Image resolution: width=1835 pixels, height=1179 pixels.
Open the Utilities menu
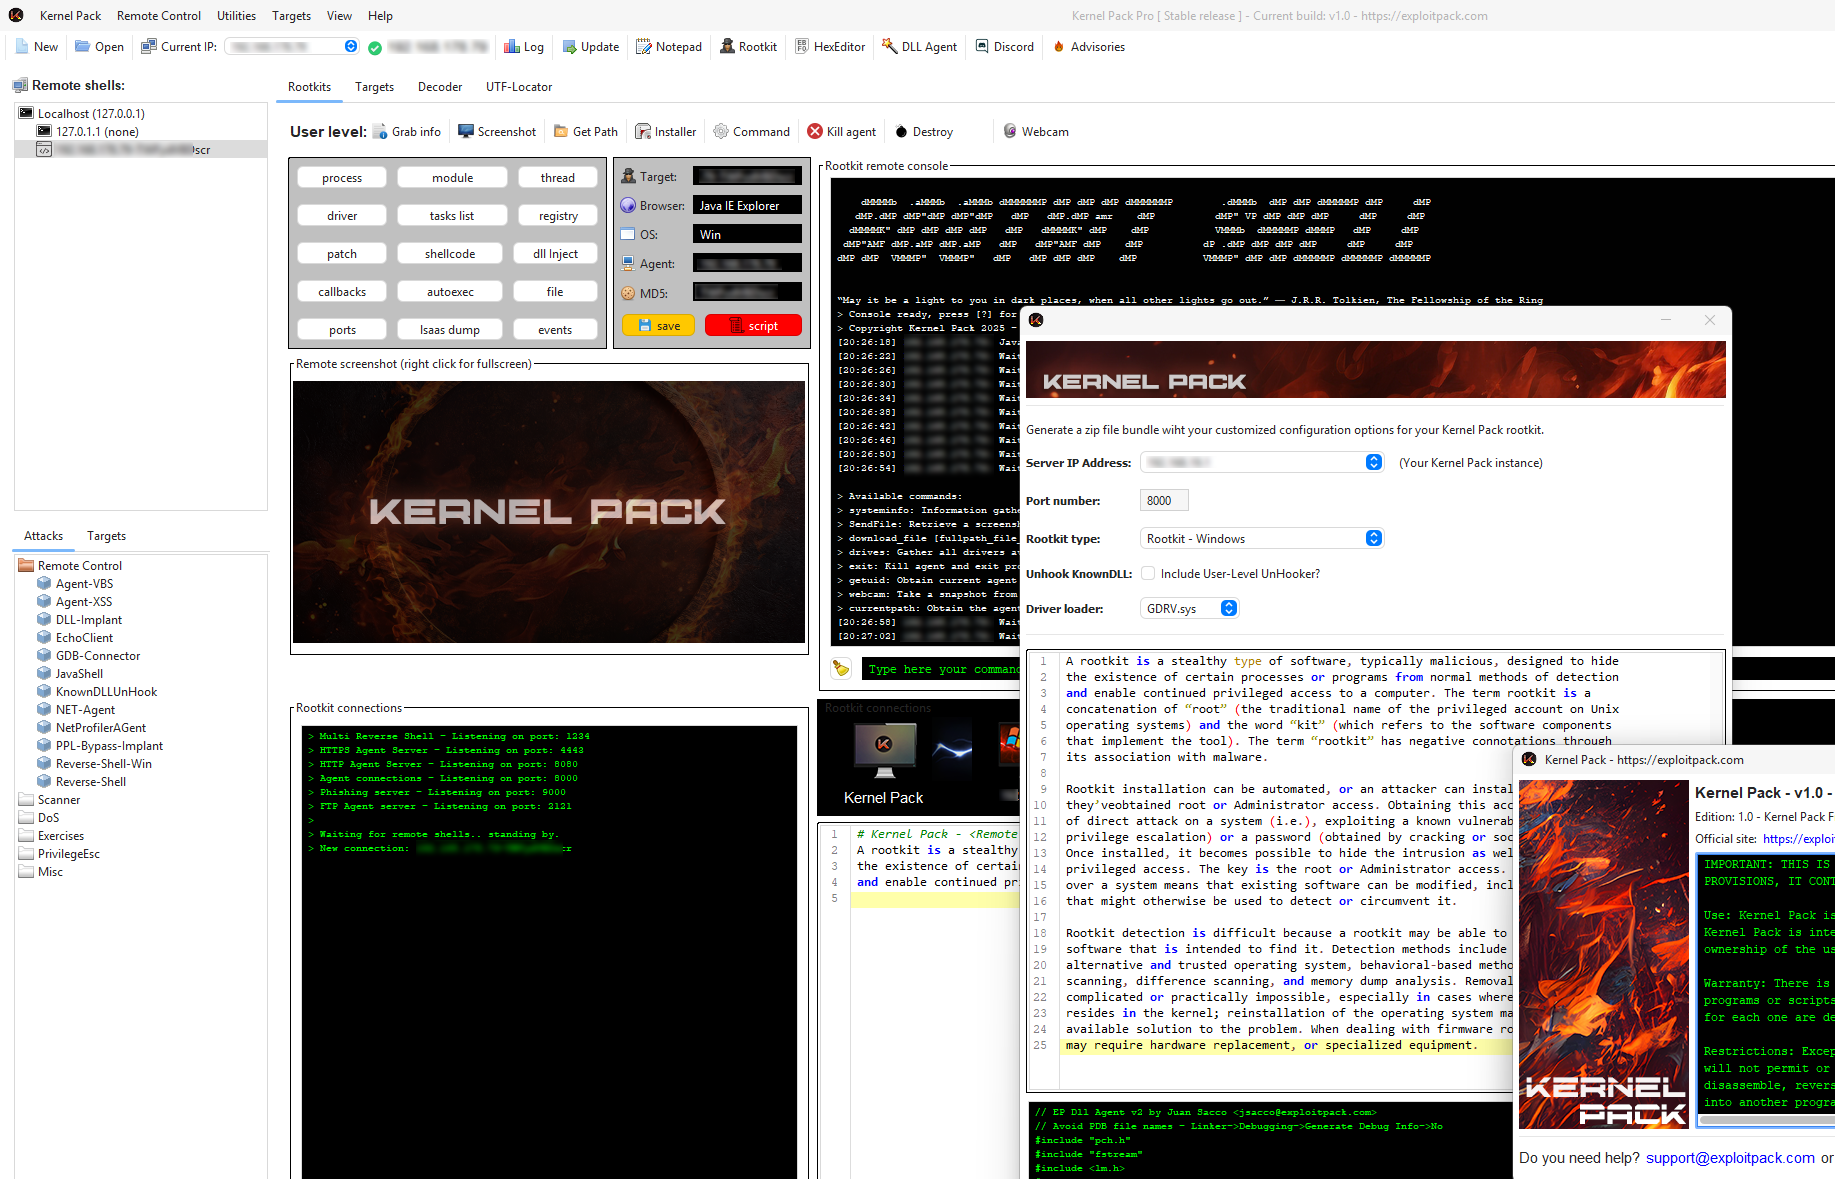tap(236, 16)
